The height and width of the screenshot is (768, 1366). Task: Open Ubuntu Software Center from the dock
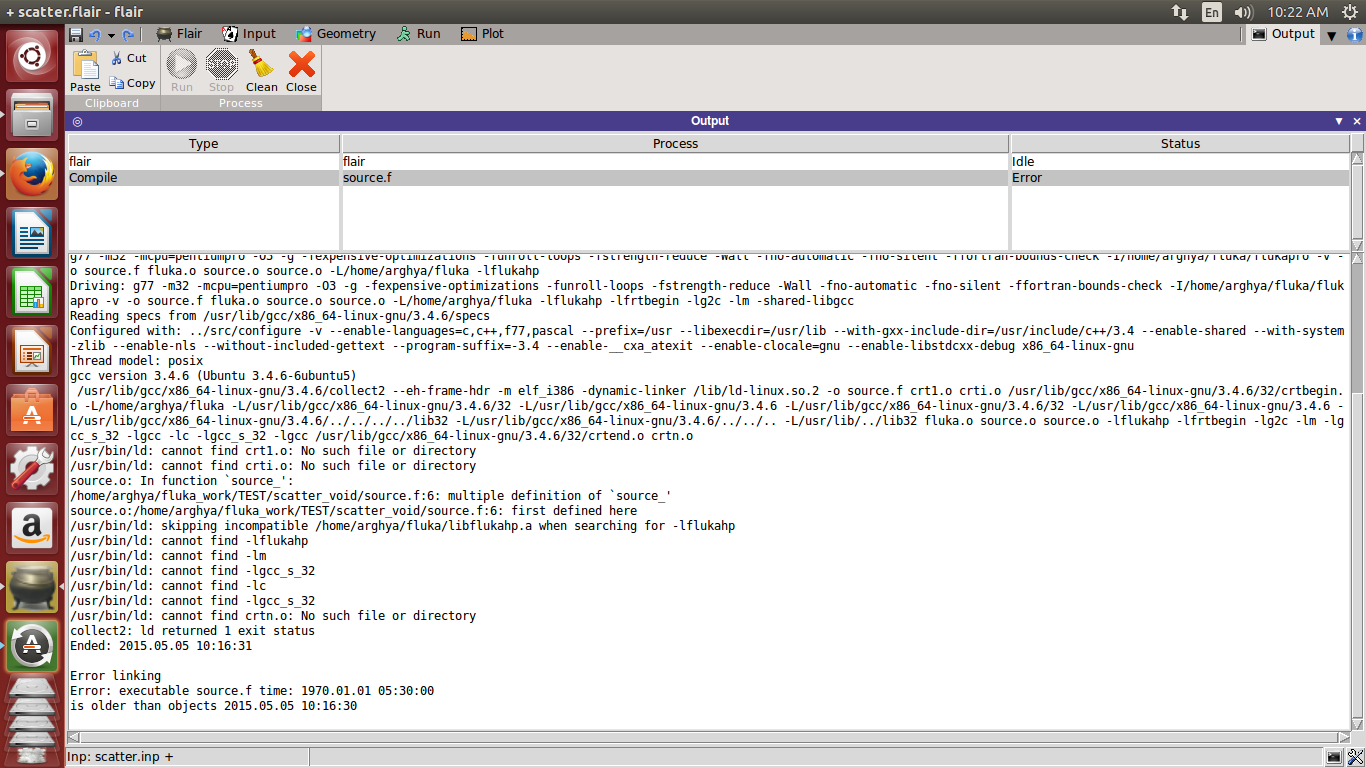click(32, 410)
